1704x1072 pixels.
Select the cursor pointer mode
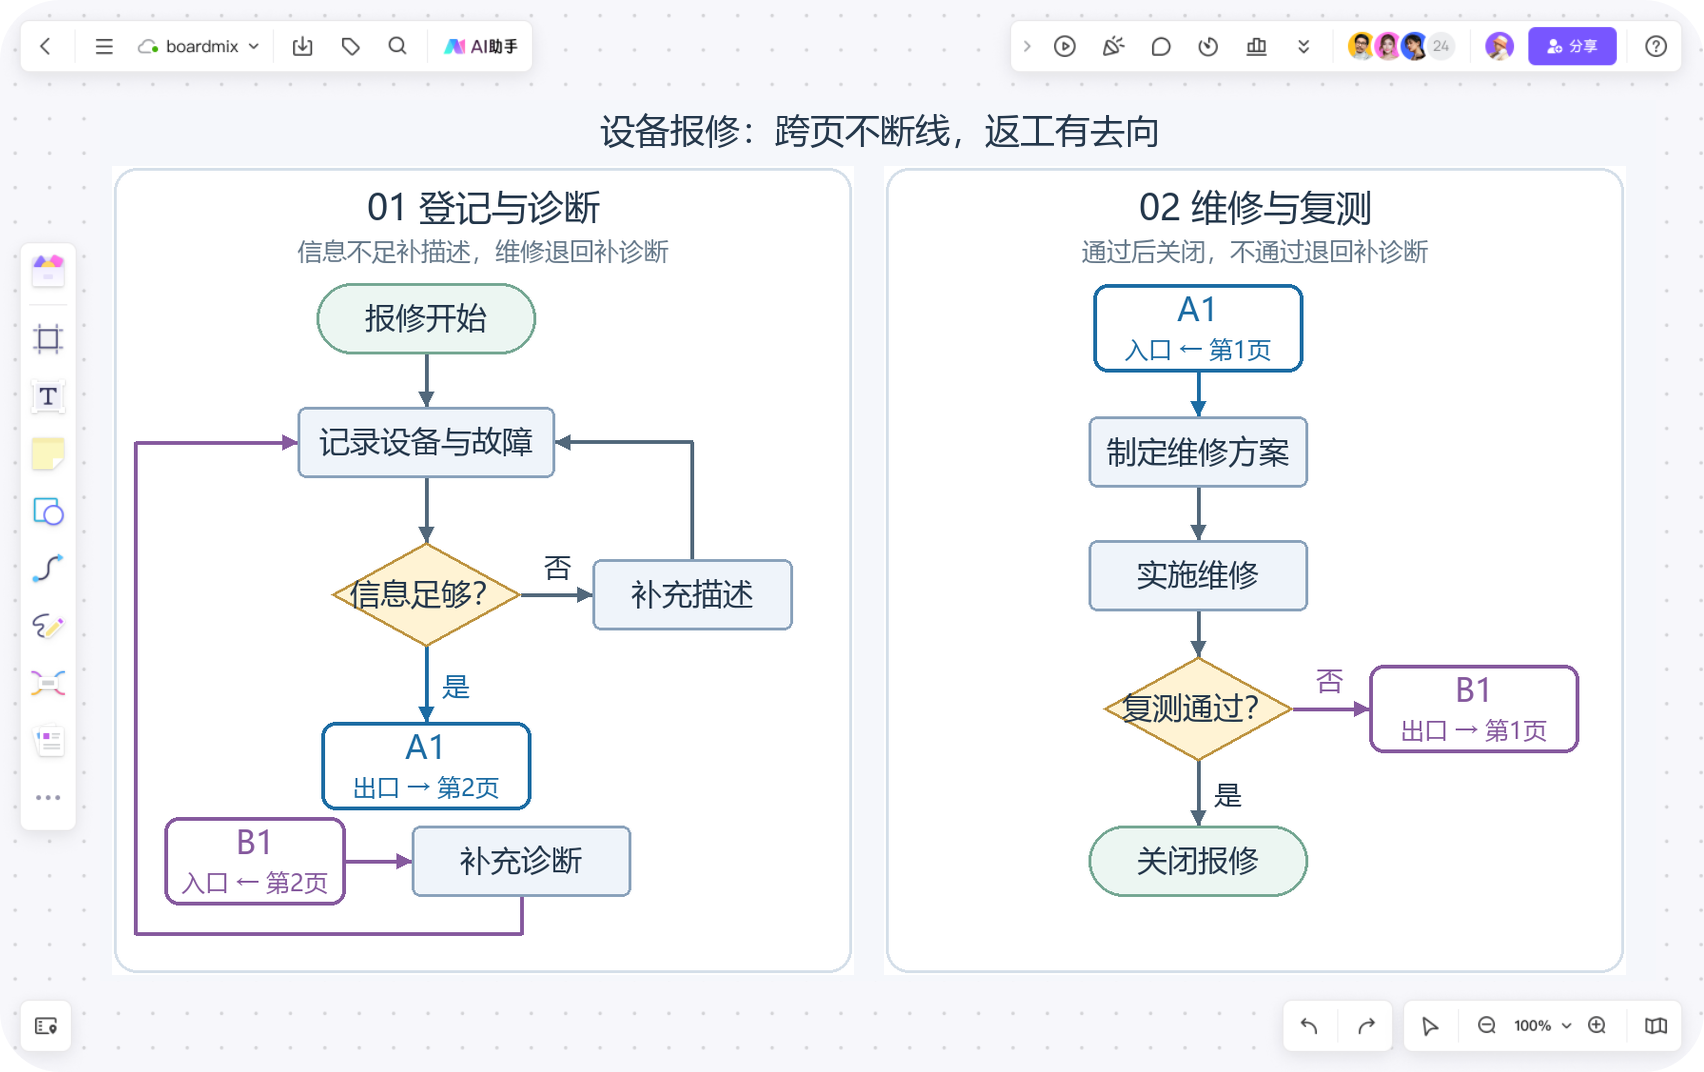pos(1430,1026)
